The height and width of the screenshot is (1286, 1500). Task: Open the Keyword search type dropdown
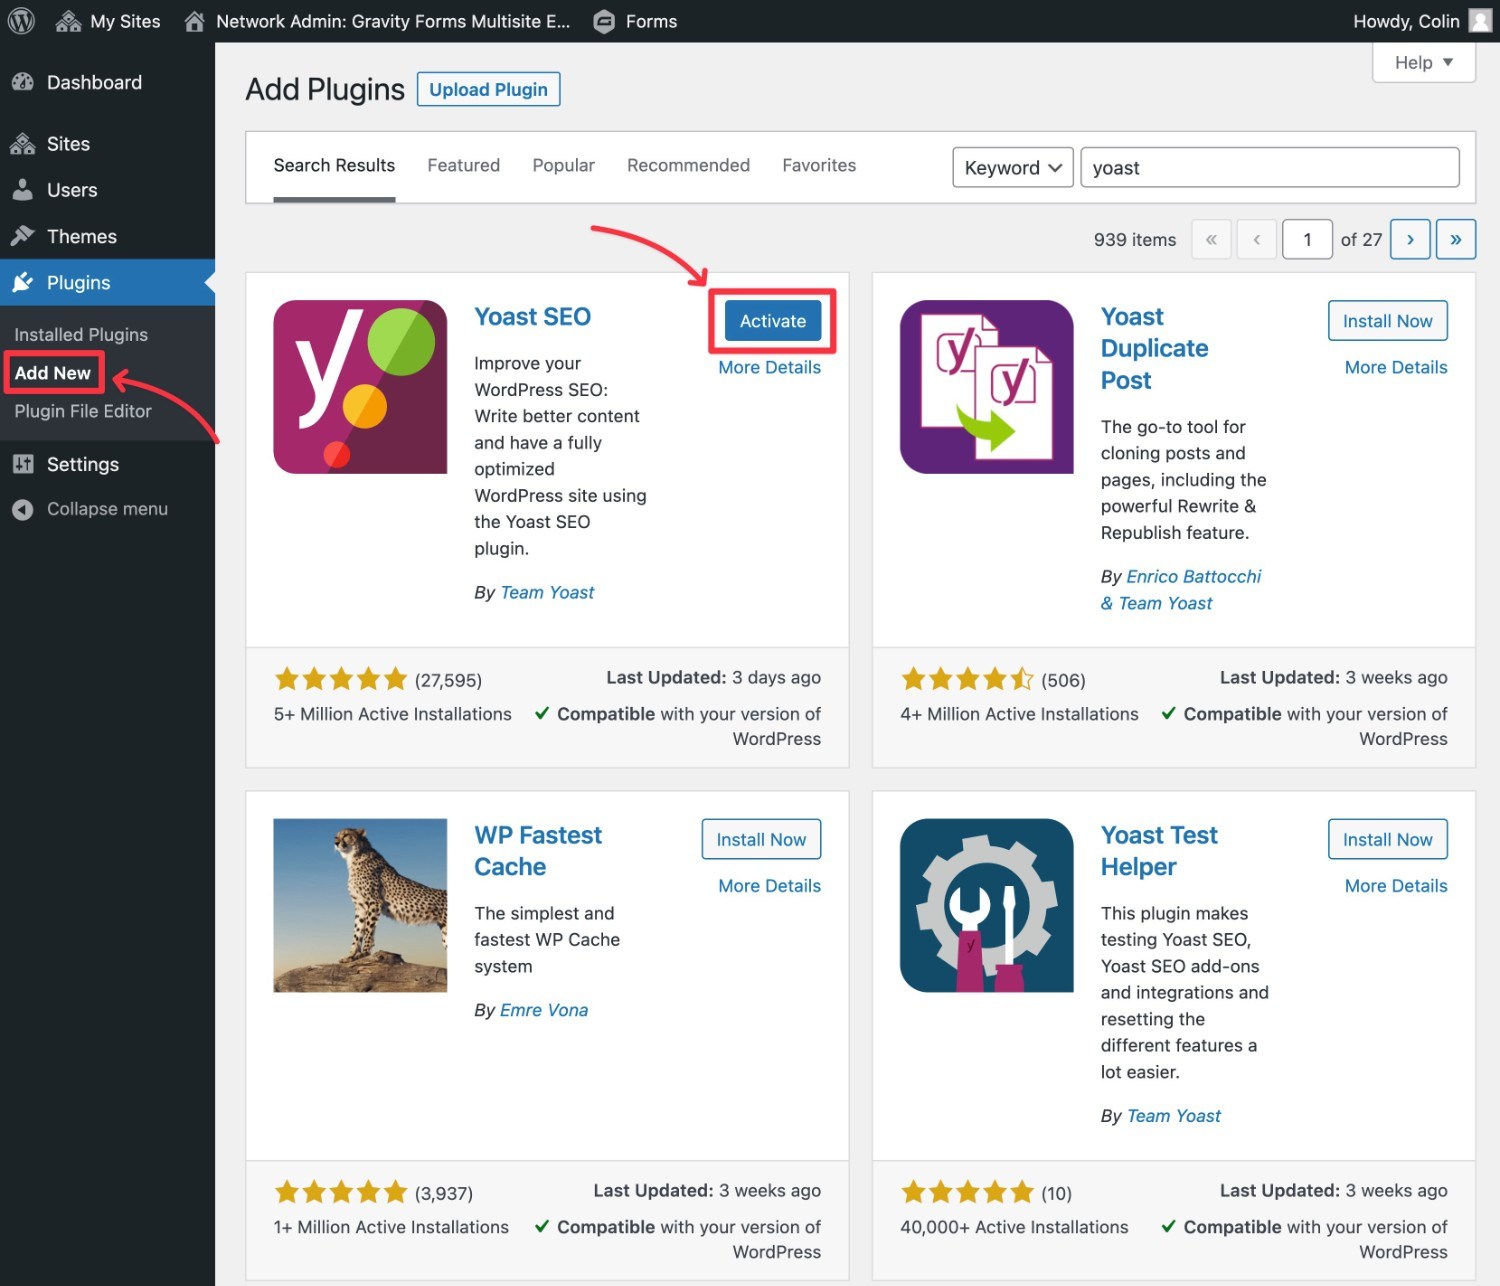tap(1013, 167)
